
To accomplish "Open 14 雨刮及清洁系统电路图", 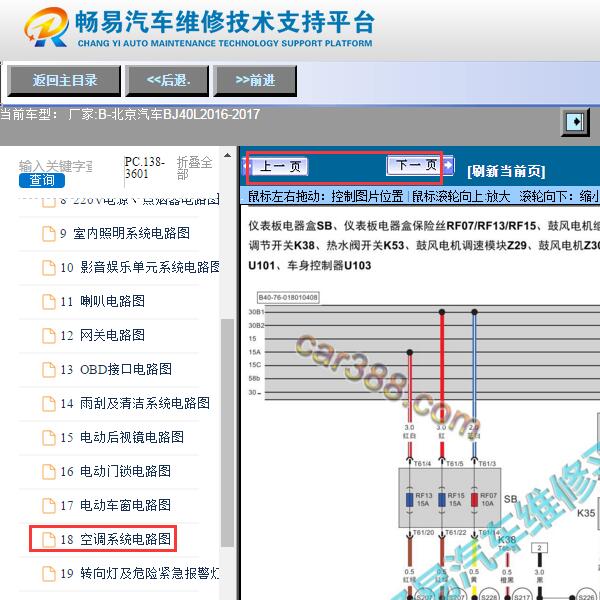I will point(135,403).
